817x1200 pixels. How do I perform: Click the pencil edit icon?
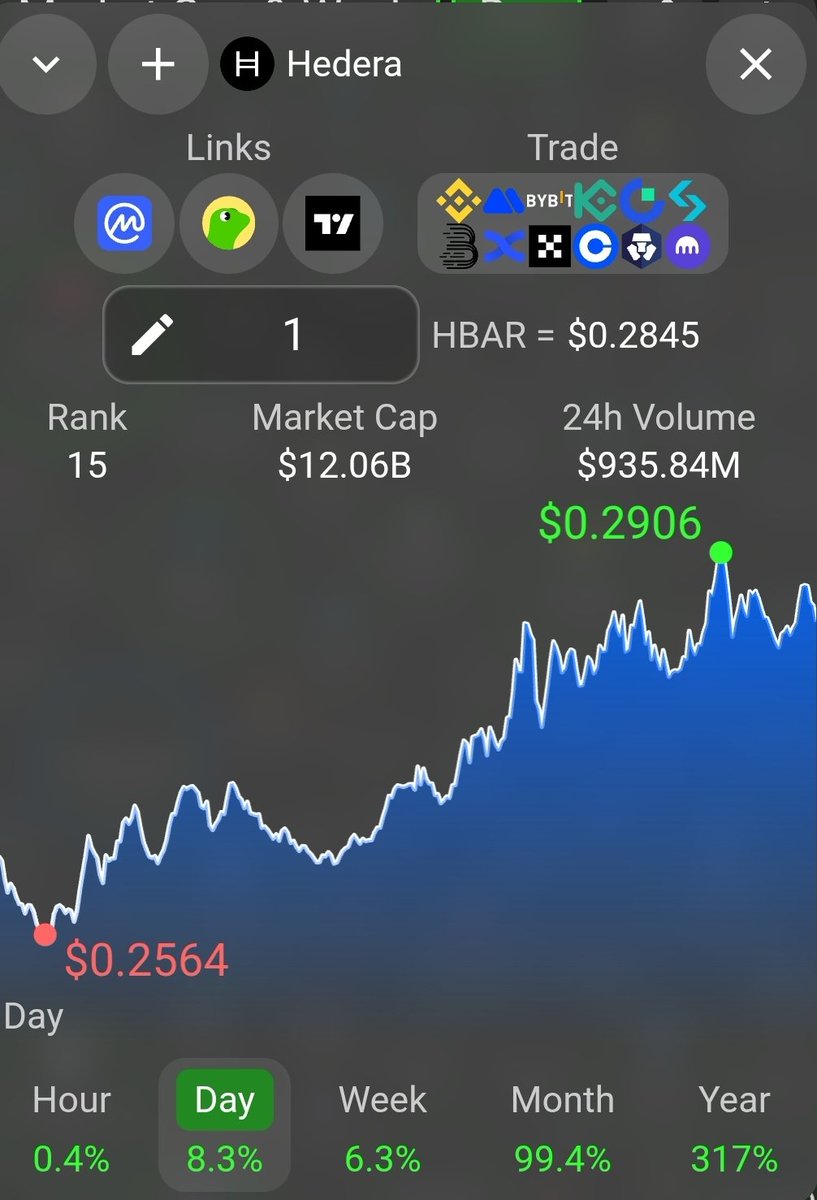click(152, 334)
